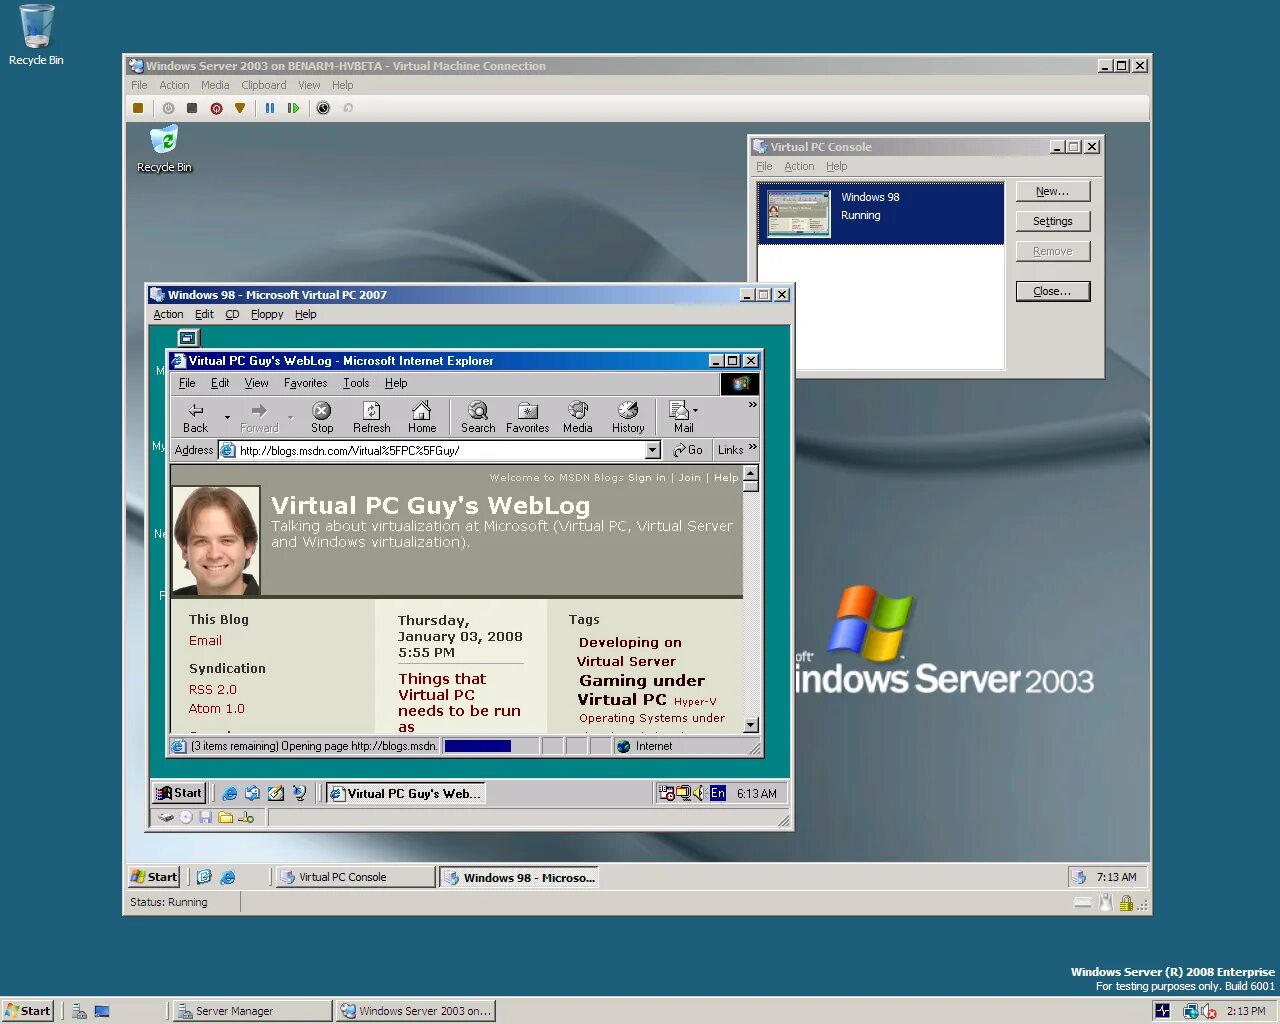The image size is (1280, 1024).
Task: Expand IE toolbar overflow chevron
Action: [x=752, y=405]
